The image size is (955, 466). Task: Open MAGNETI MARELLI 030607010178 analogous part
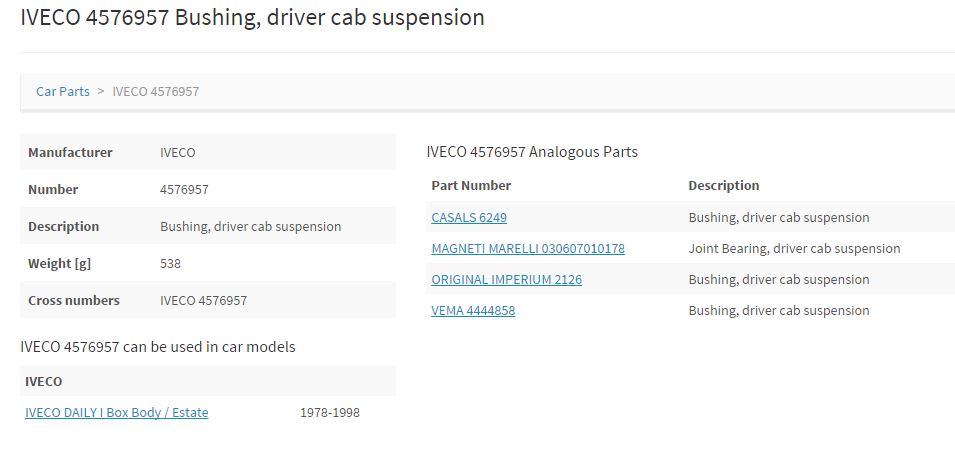pos(528,248)
